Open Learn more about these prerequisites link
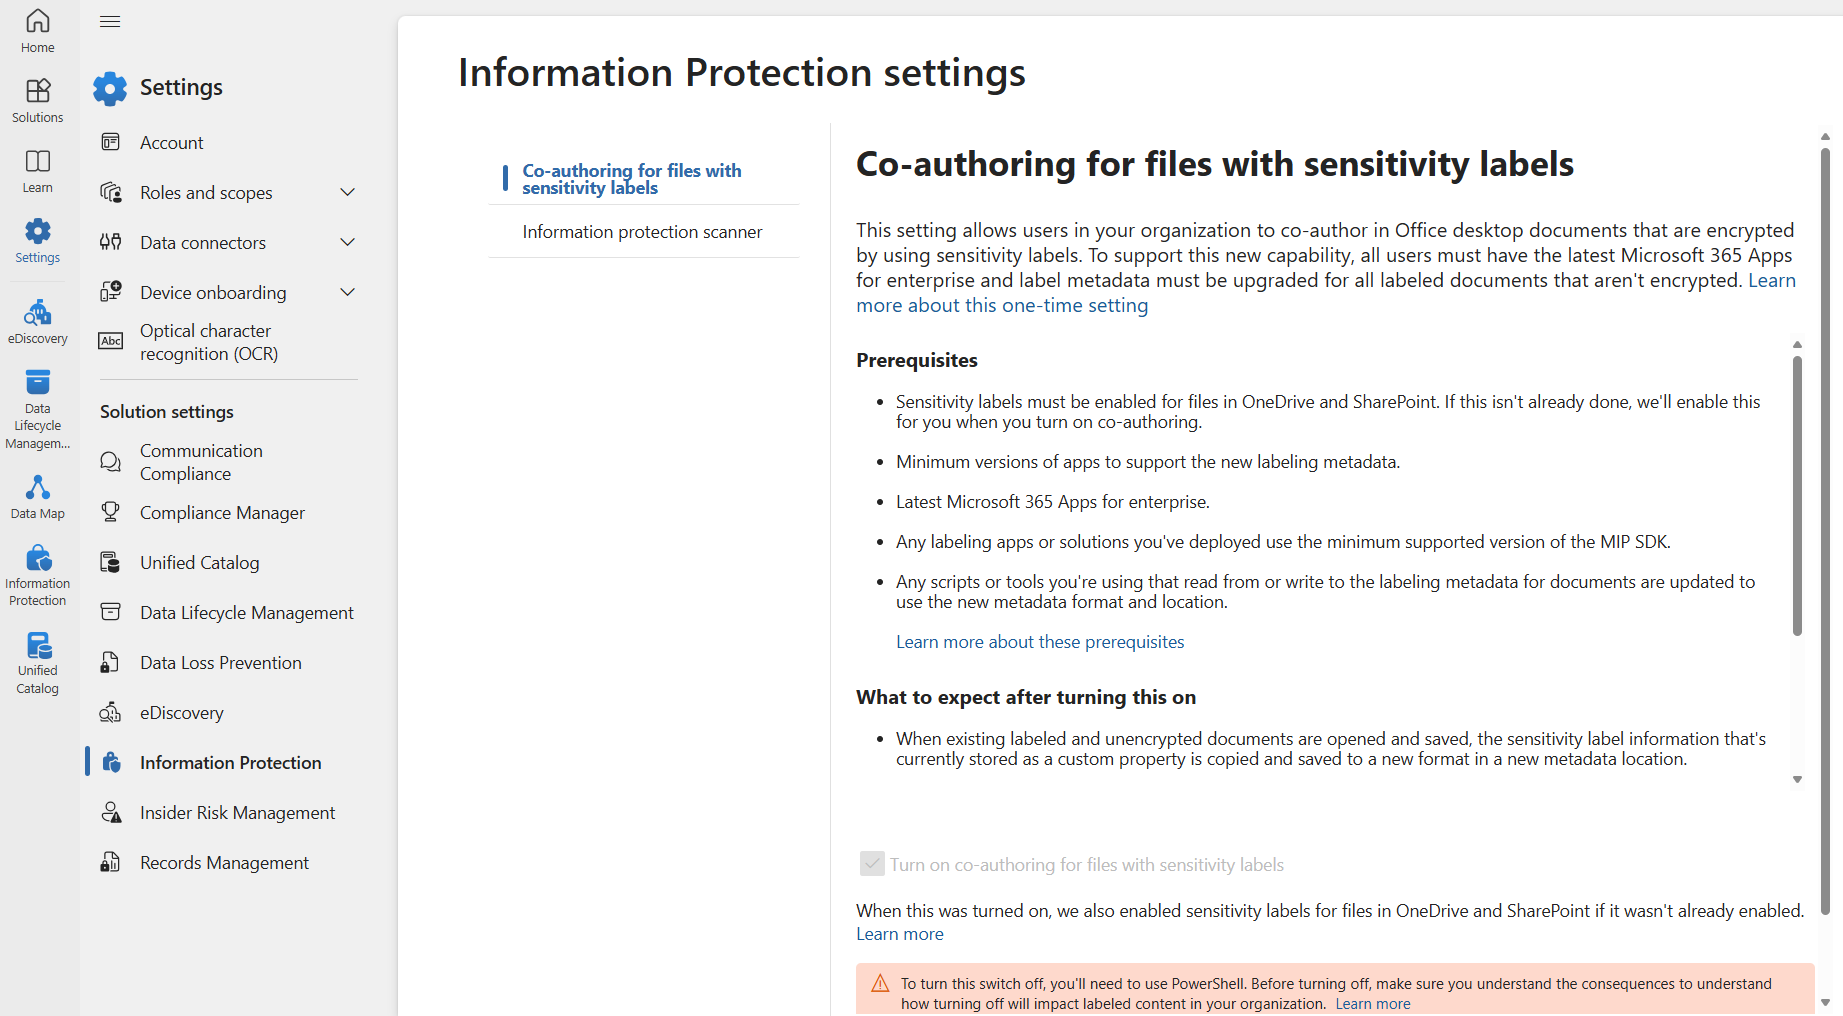This screenshot has height=1016, width=1843. pos(1040,642)
